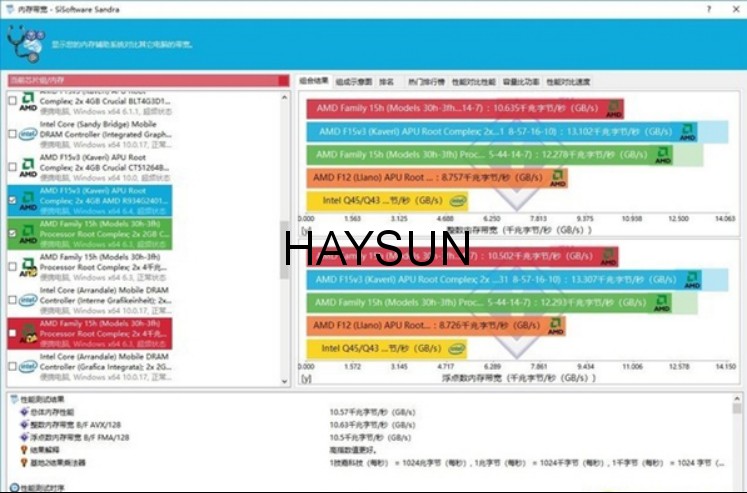This screenshot has height=493, width=747.
Task: Check the Crucial BLT4G3D1 Kaveri entry checkbox
Action: [x=13, y=101]
